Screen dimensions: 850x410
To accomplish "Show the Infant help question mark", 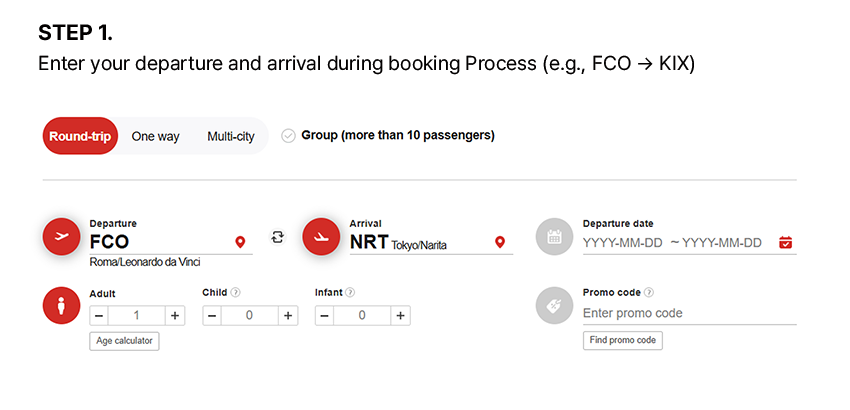I will (350, 292).
